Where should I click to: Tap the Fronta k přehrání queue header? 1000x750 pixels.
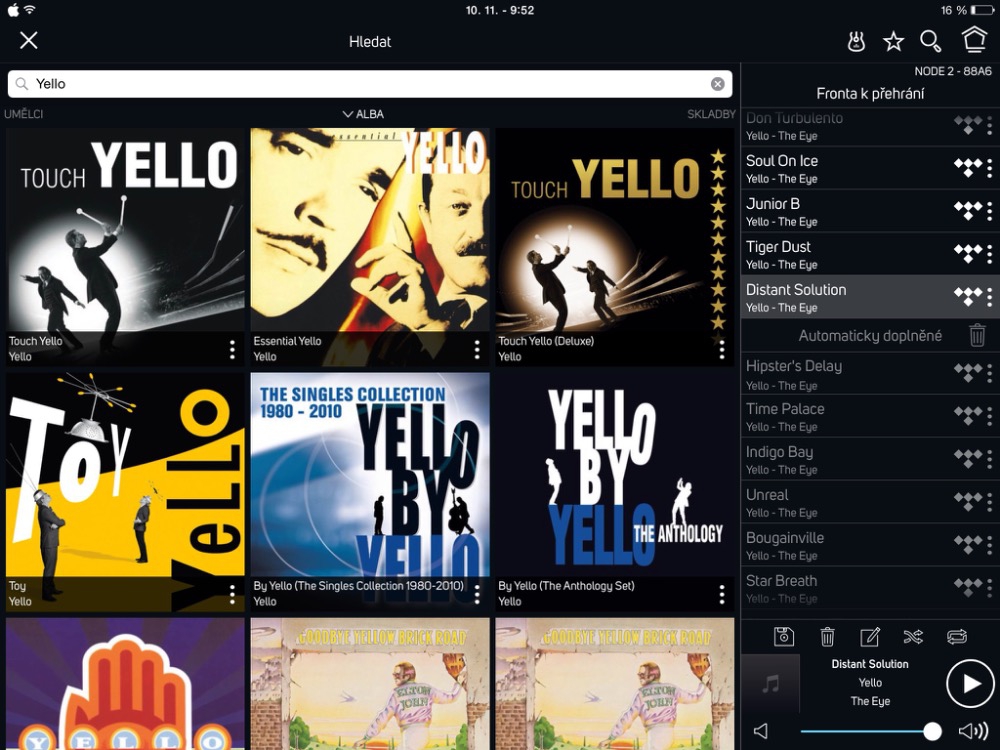[x=870, y=94]
